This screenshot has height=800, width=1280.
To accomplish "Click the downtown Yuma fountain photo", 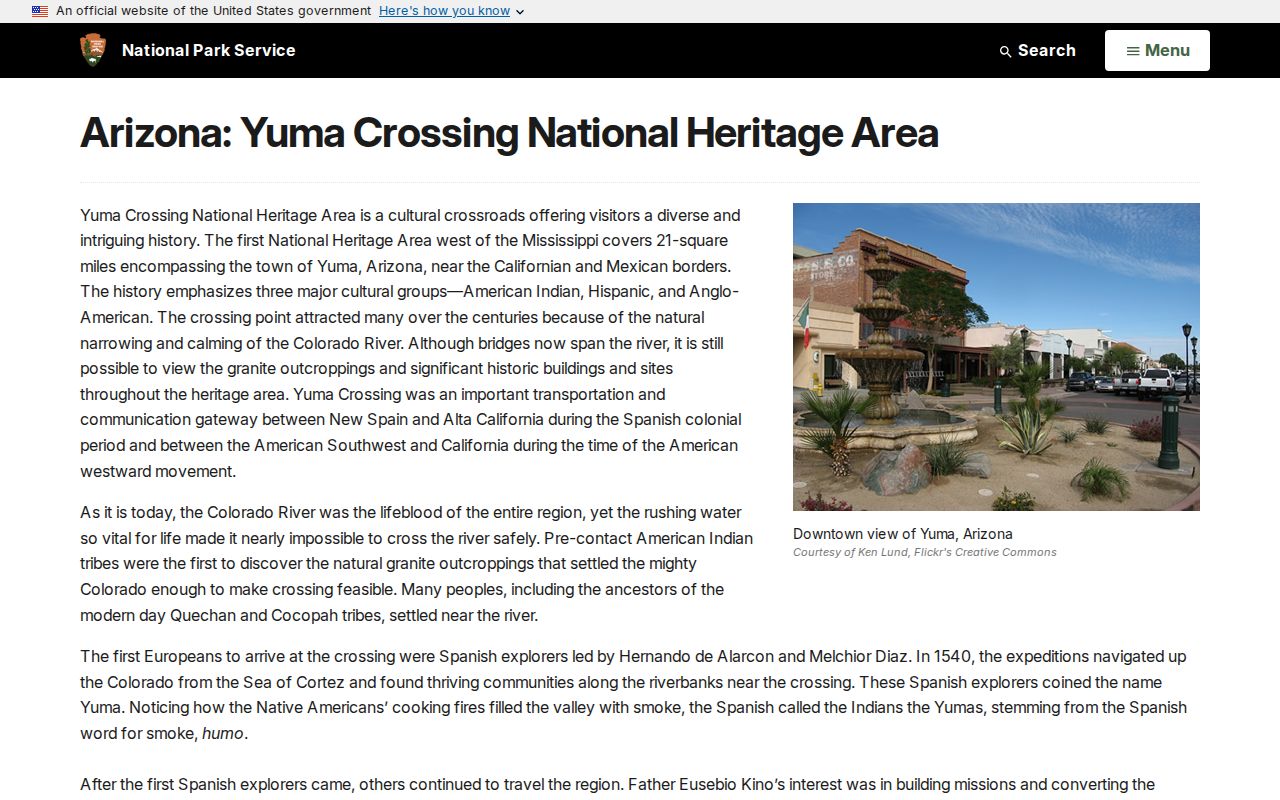I will 996,357.
